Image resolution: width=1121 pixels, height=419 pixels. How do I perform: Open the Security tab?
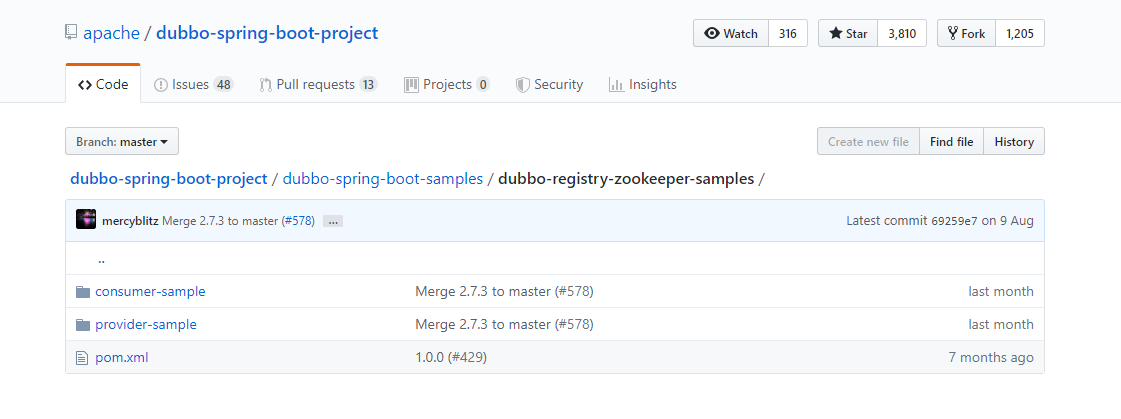tap(549, 84)
